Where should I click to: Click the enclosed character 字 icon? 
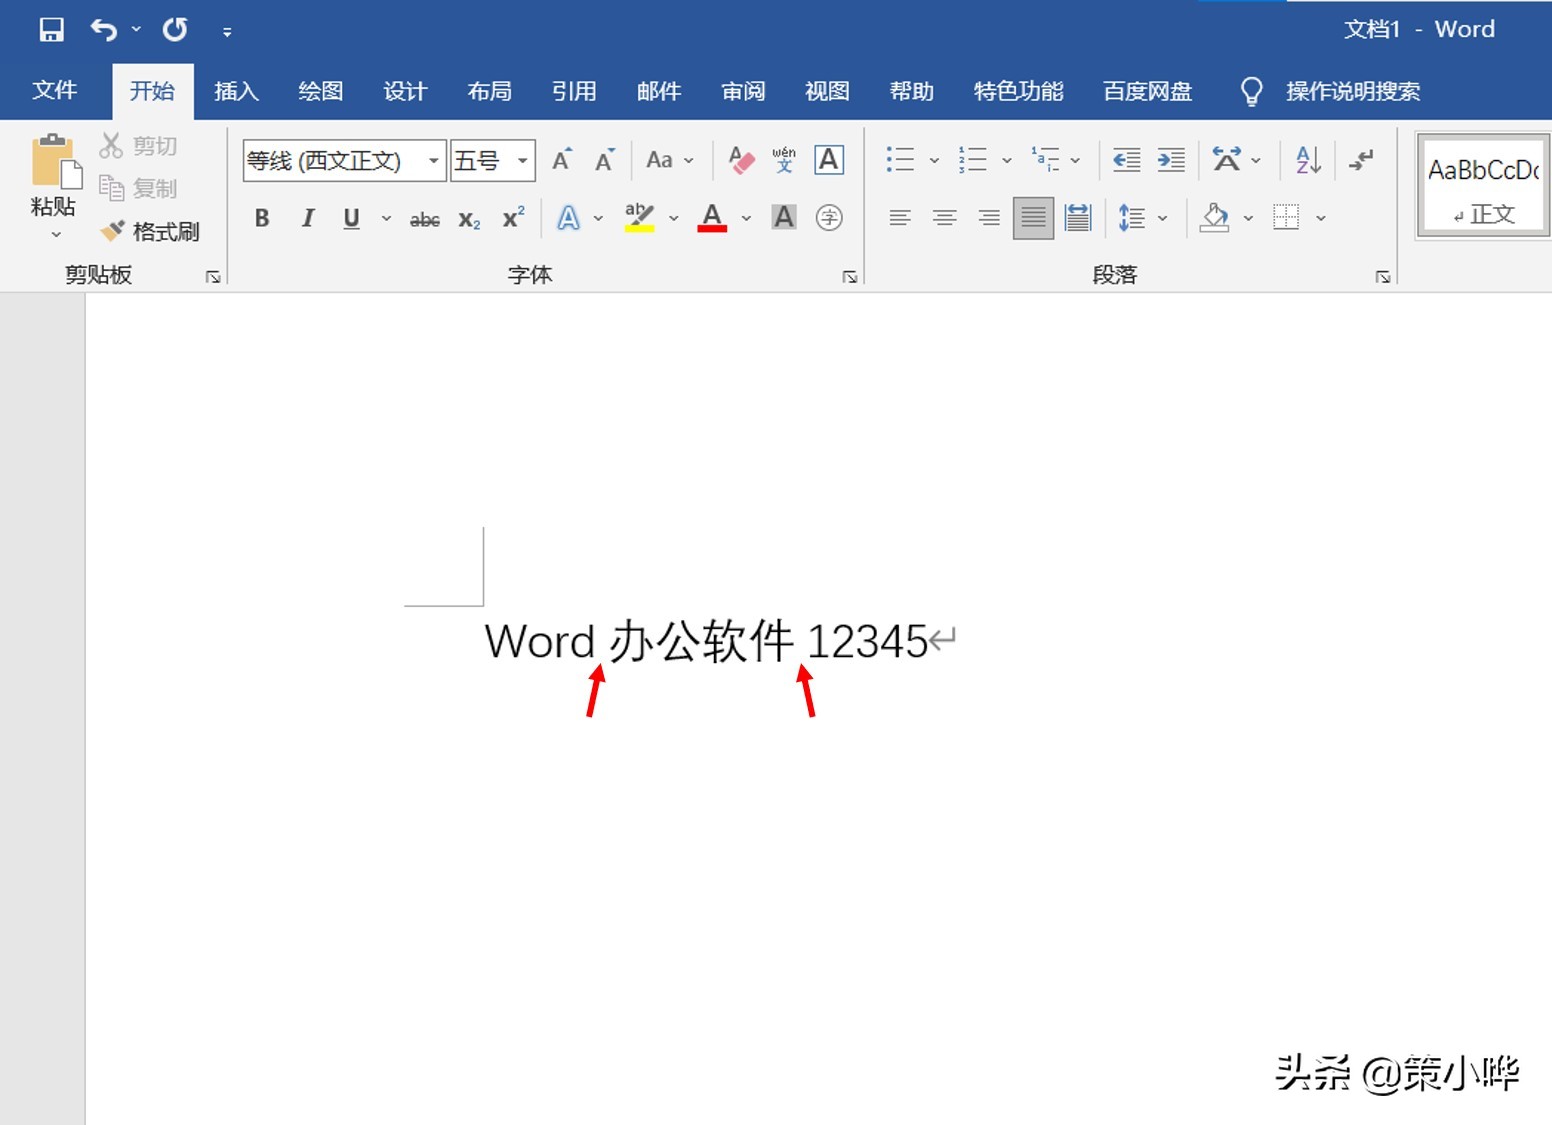829,217
